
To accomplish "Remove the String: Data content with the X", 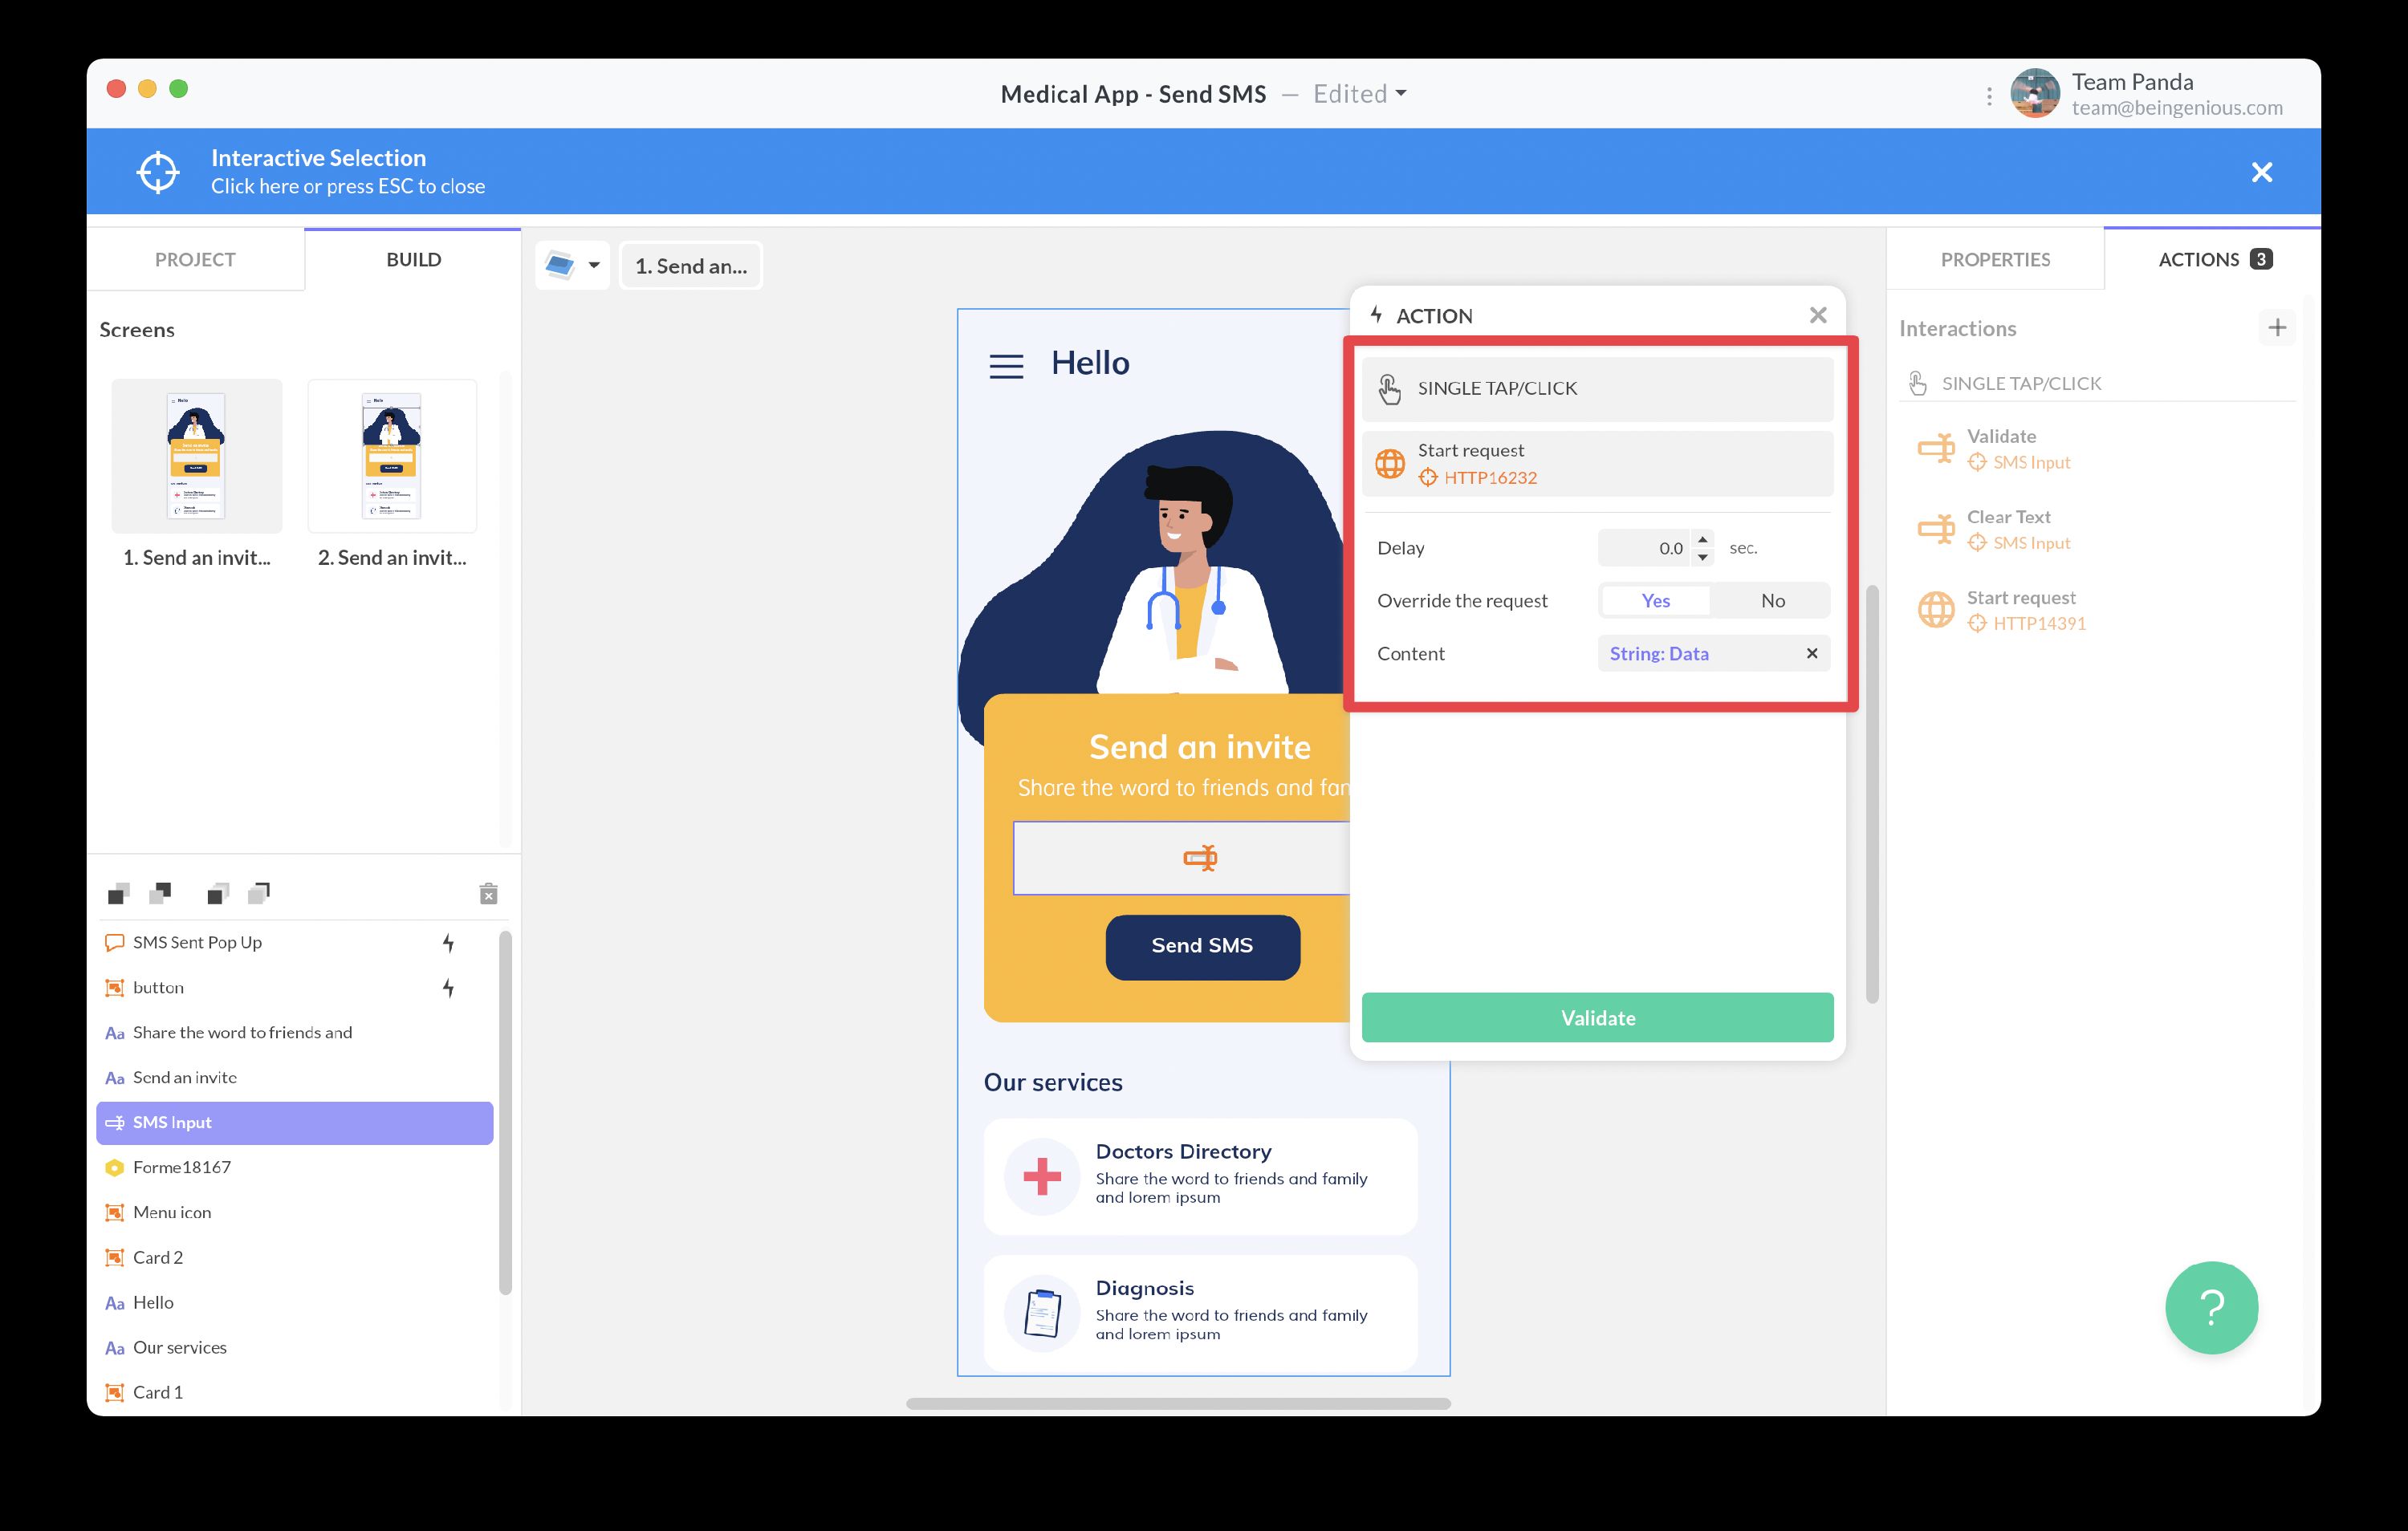I will (1811, 653).
